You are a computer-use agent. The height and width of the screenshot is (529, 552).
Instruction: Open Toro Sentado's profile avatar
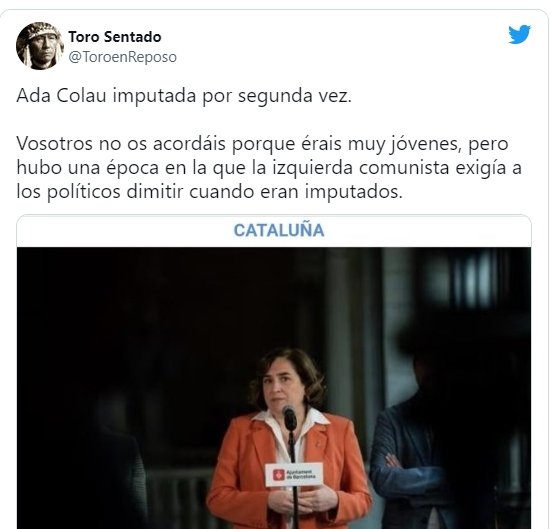pyautogui.click(x=40, y=46)
